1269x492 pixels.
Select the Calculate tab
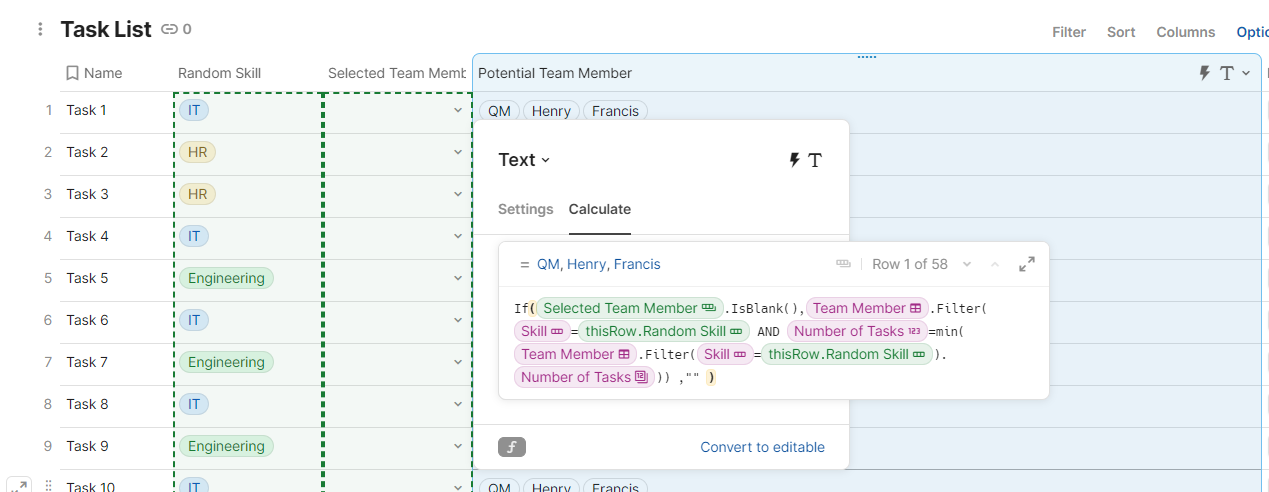click(x=600, y=209)
